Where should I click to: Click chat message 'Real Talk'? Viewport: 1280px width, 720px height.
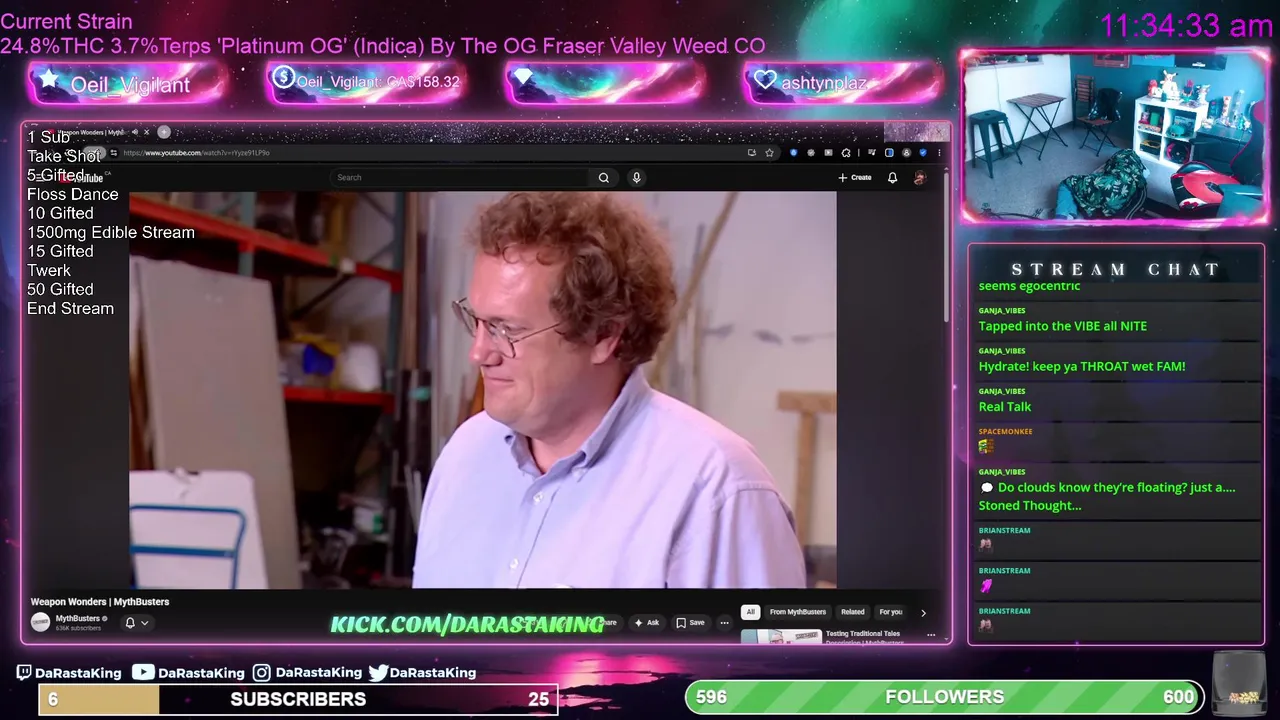(x=1005, y=407)
